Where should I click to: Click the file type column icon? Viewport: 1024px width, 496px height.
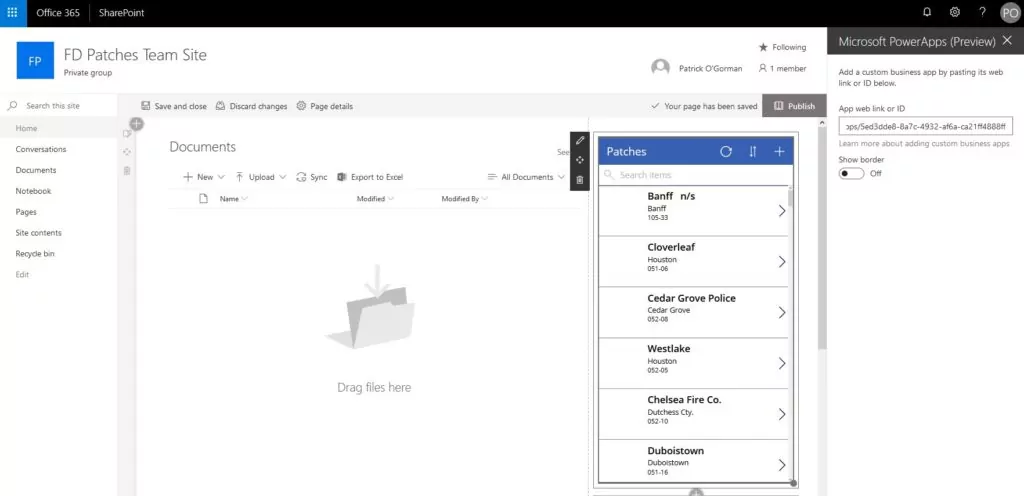pos(204,198)
